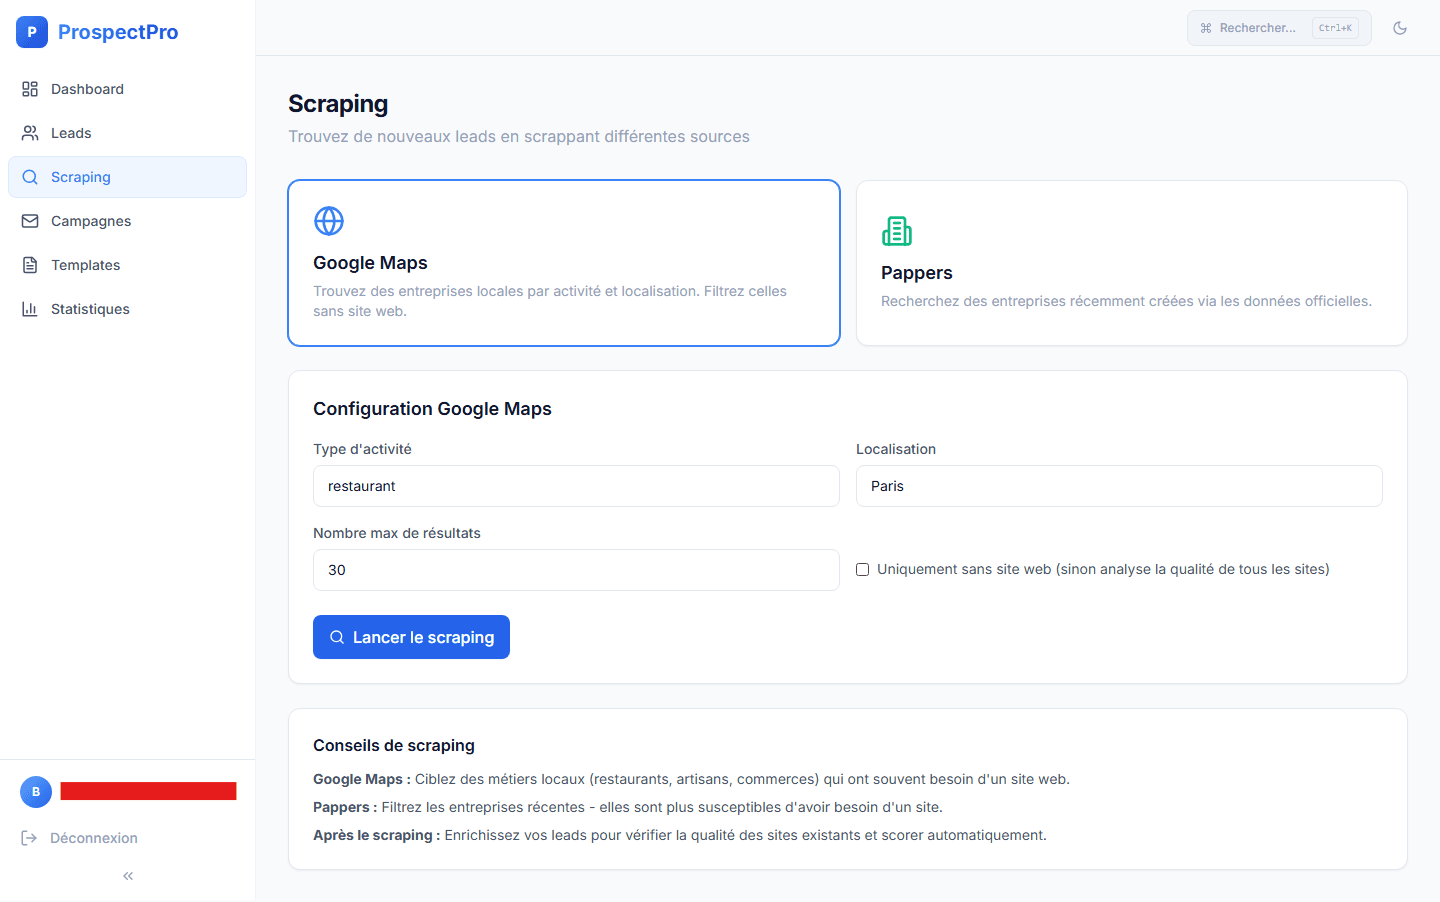Click the Statistiques bar chart icon
The height and width of the screenshot is (902, 1440).
click(x=30, y=309)
